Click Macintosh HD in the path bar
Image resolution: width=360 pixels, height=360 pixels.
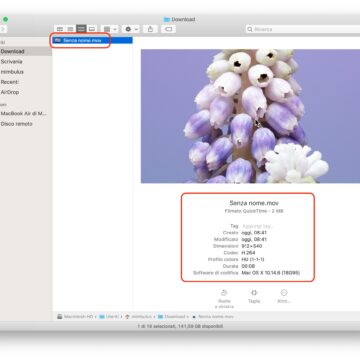pyautogui.click(x=76, y=316)
